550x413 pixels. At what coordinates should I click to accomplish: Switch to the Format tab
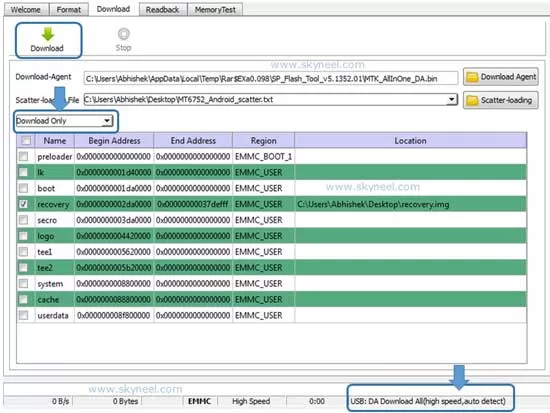(69, 9)
